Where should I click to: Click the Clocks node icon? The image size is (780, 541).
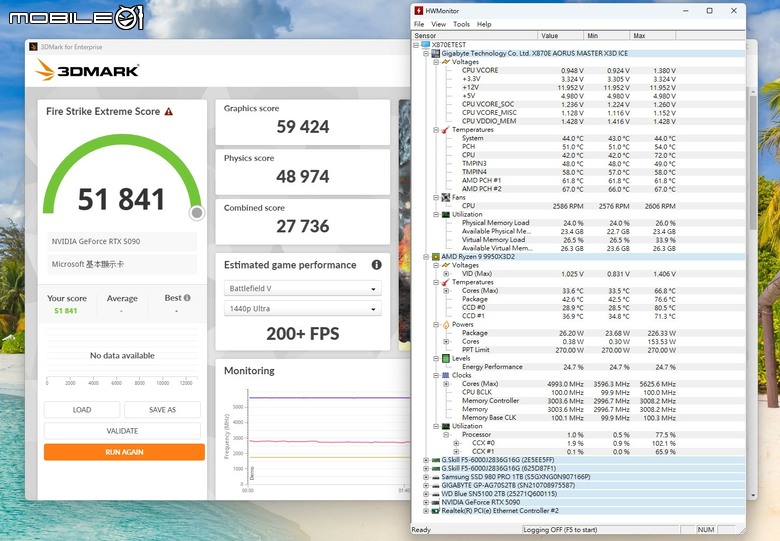coord(446,375)
